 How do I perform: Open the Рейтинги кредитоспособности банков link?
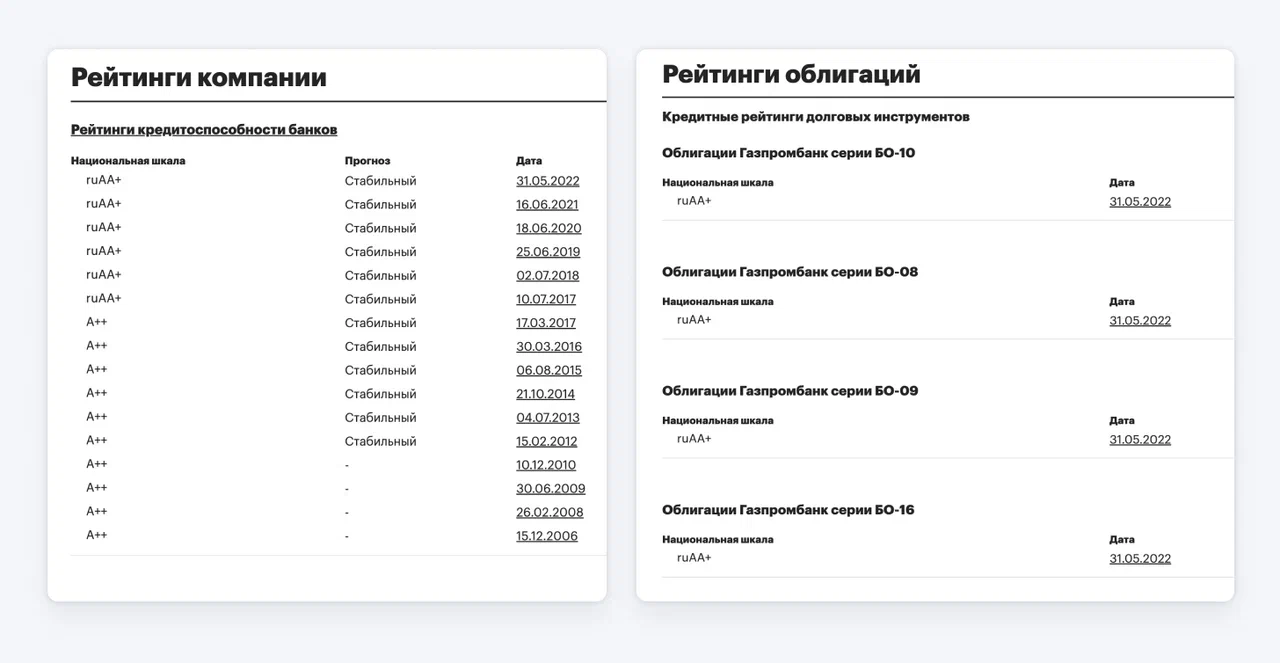pos(204,130)
